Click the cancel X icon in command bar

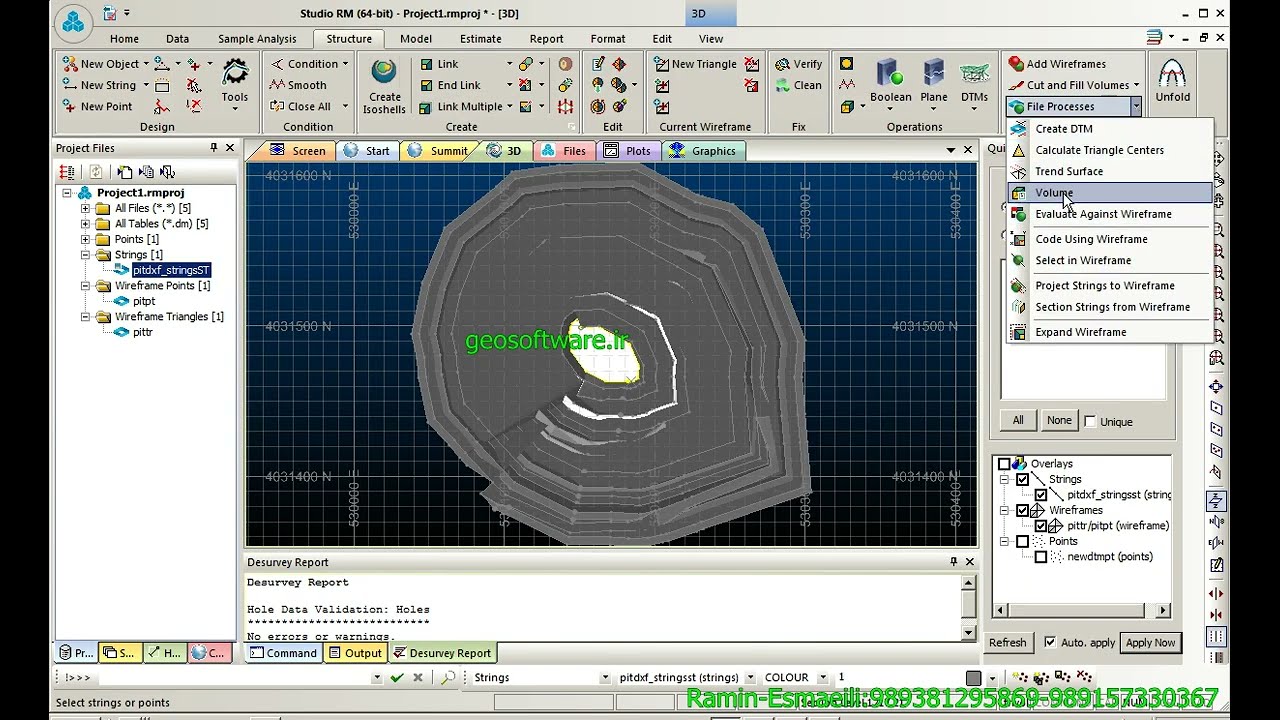click(x=418, y=677)
